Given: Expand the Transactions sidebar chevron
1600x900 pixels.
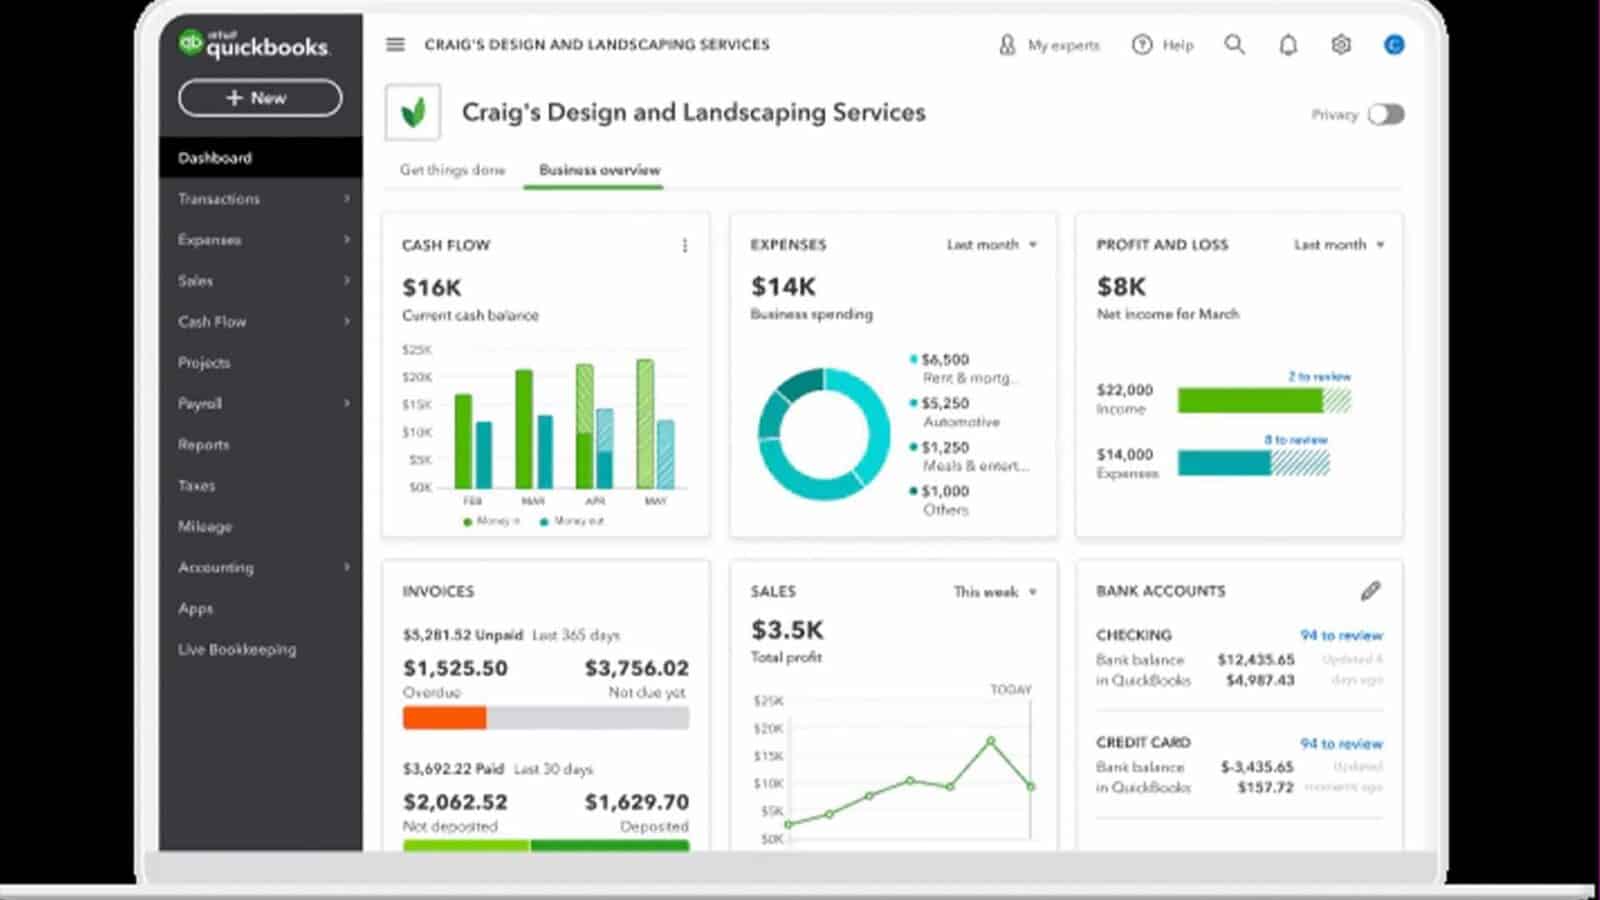Looking at the screenshot, I should pyautogui.click(x=347, y=199).
